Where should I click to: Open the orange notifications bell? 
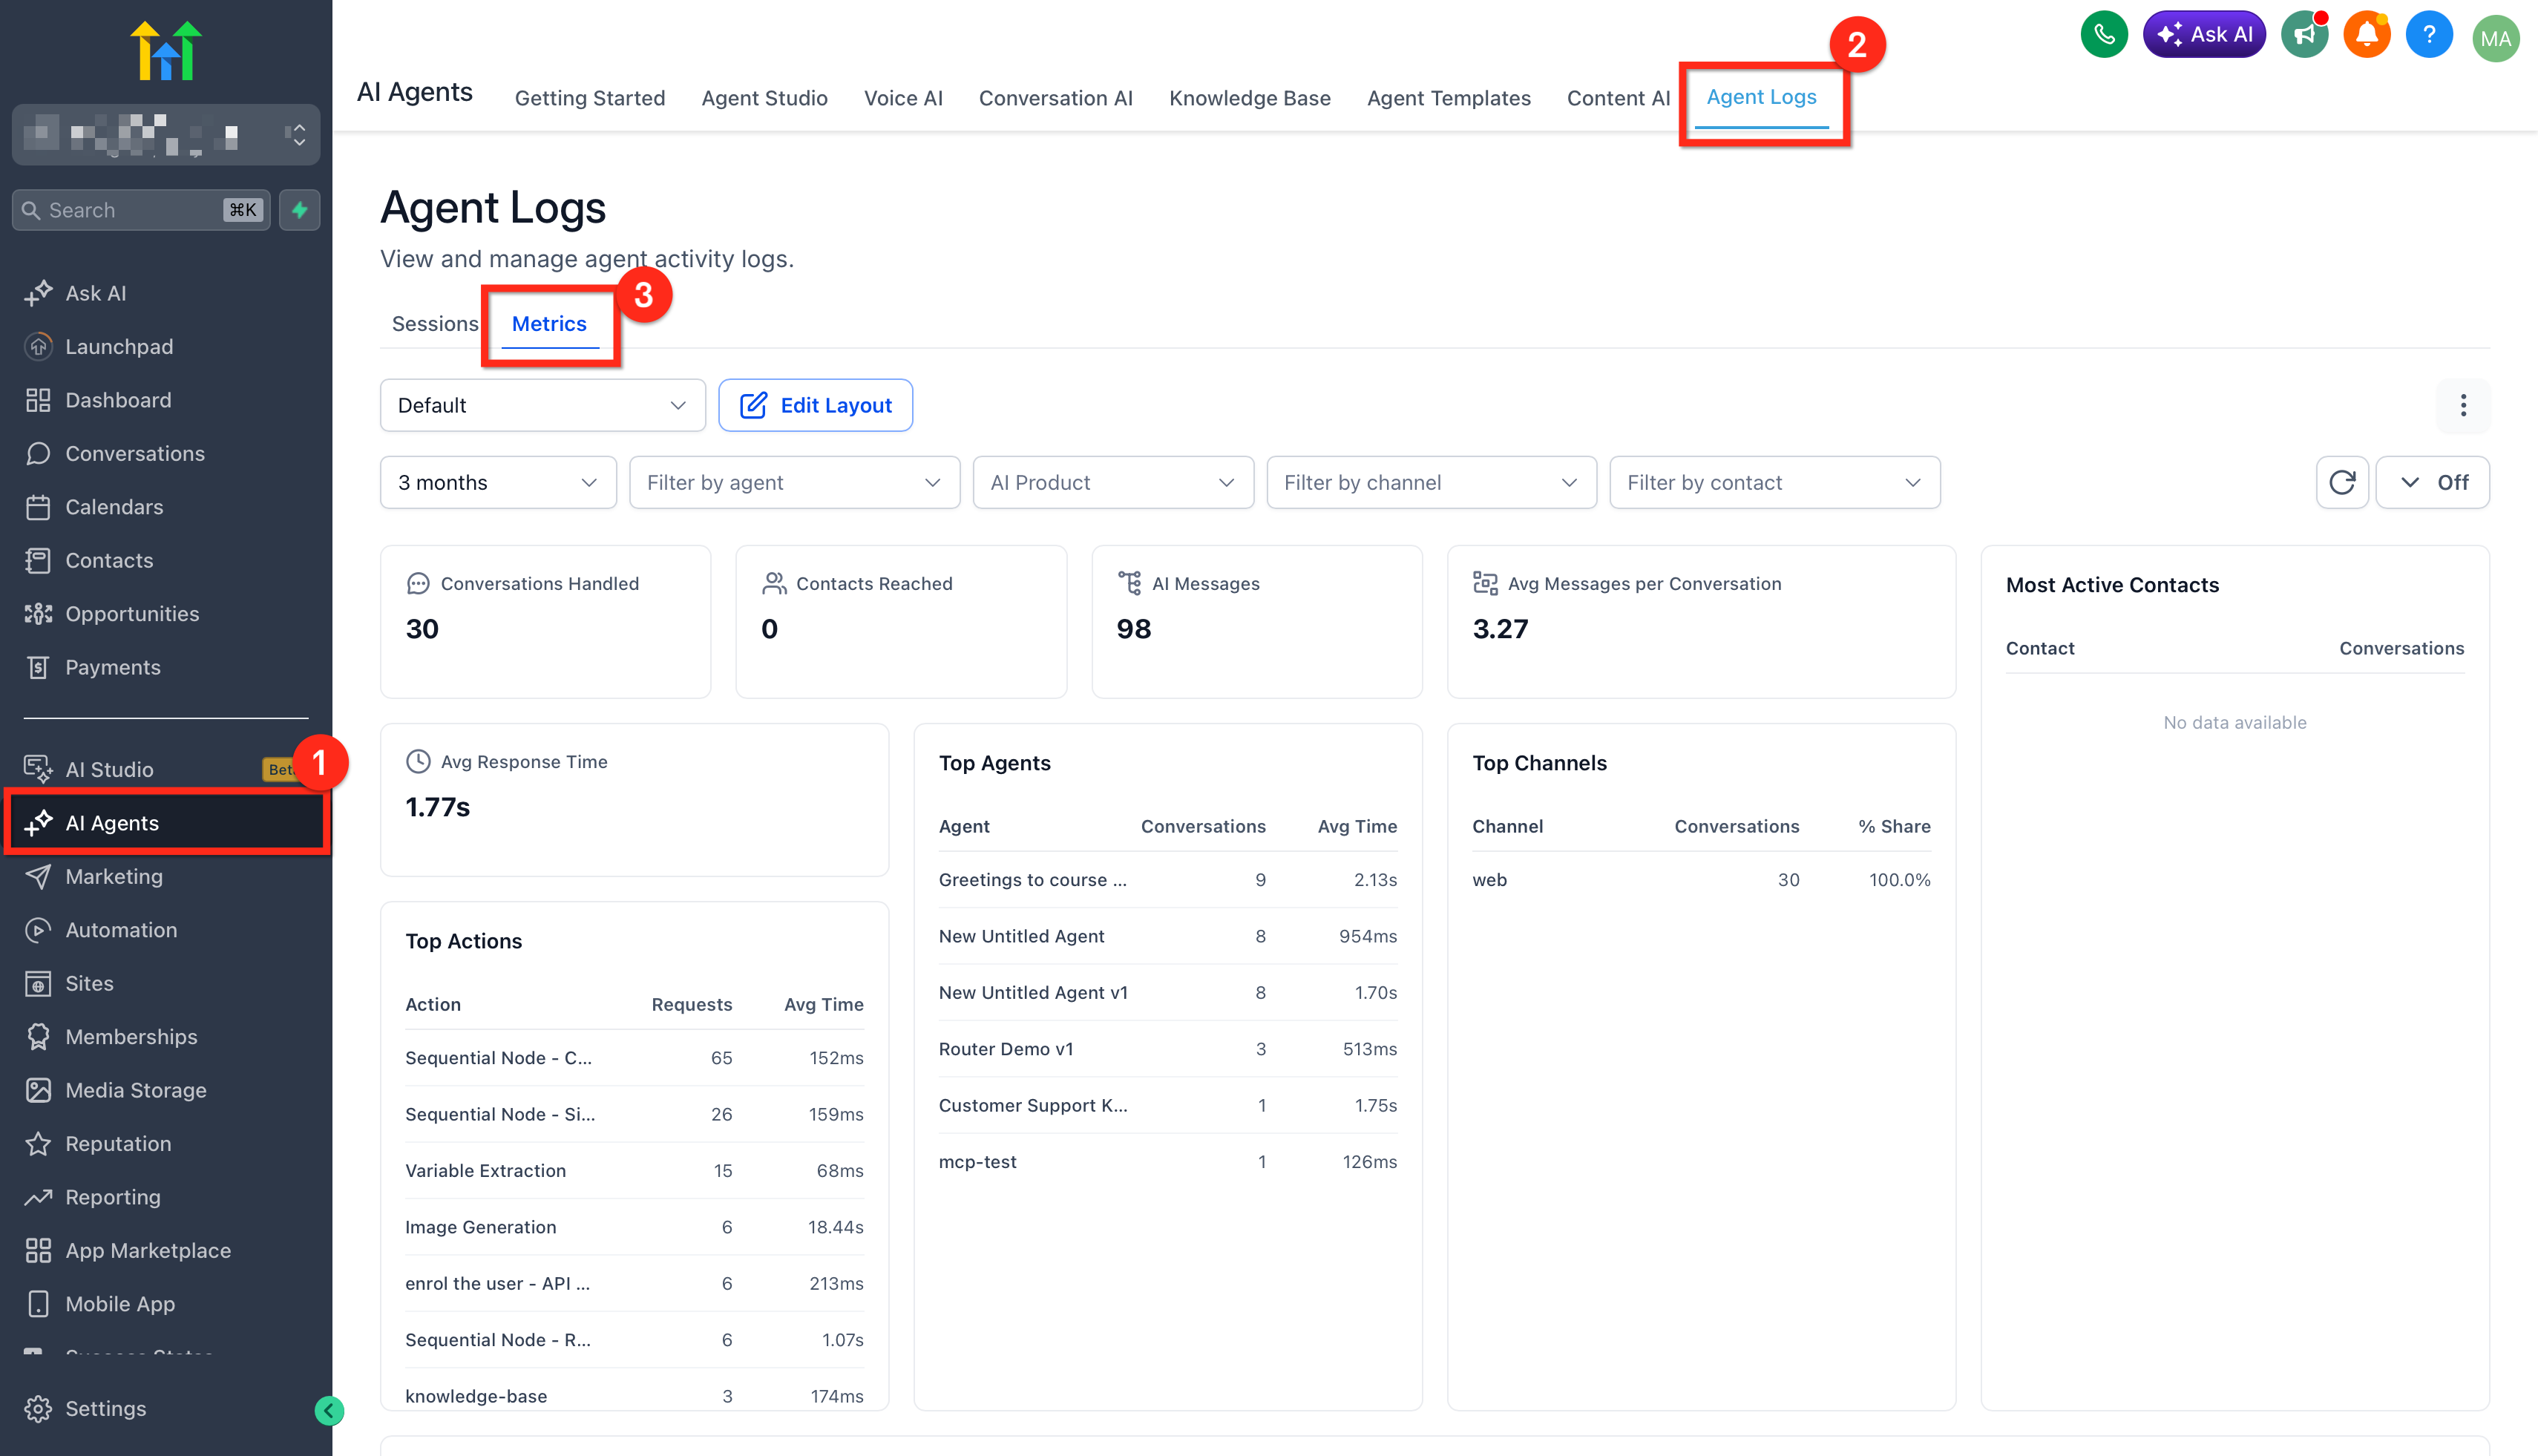coord(2366,35)
